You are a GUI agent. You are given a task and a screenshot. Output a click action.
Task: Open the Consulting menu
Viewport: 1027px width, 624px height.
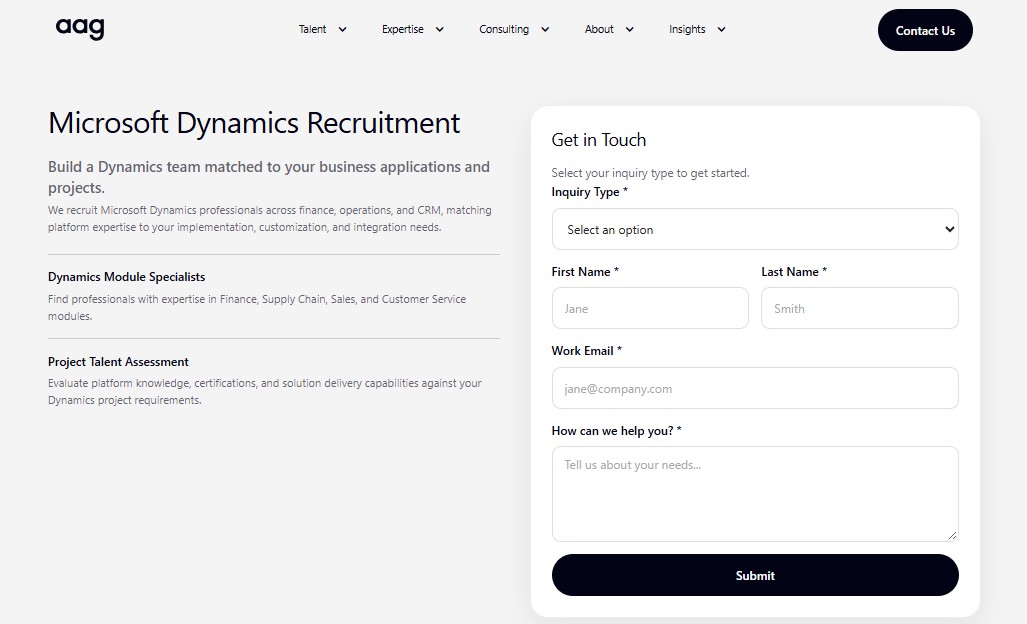pyautogui.click(x=504, y=29)
